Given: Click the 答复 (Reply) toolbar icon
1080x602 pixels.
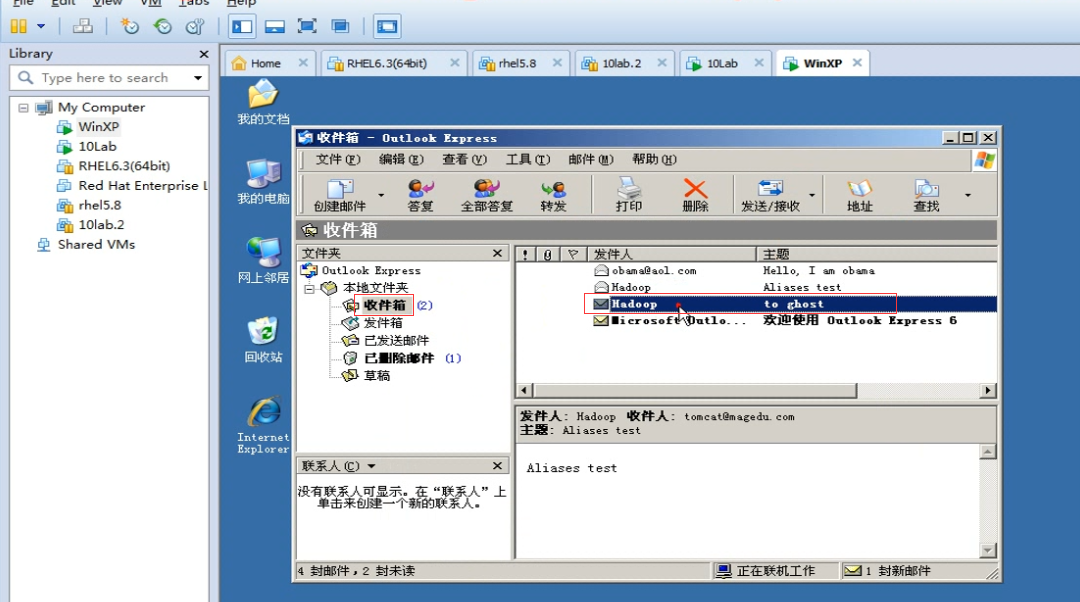Looking at the screenshot, I should pyautogui.click(x=420, y=195).
